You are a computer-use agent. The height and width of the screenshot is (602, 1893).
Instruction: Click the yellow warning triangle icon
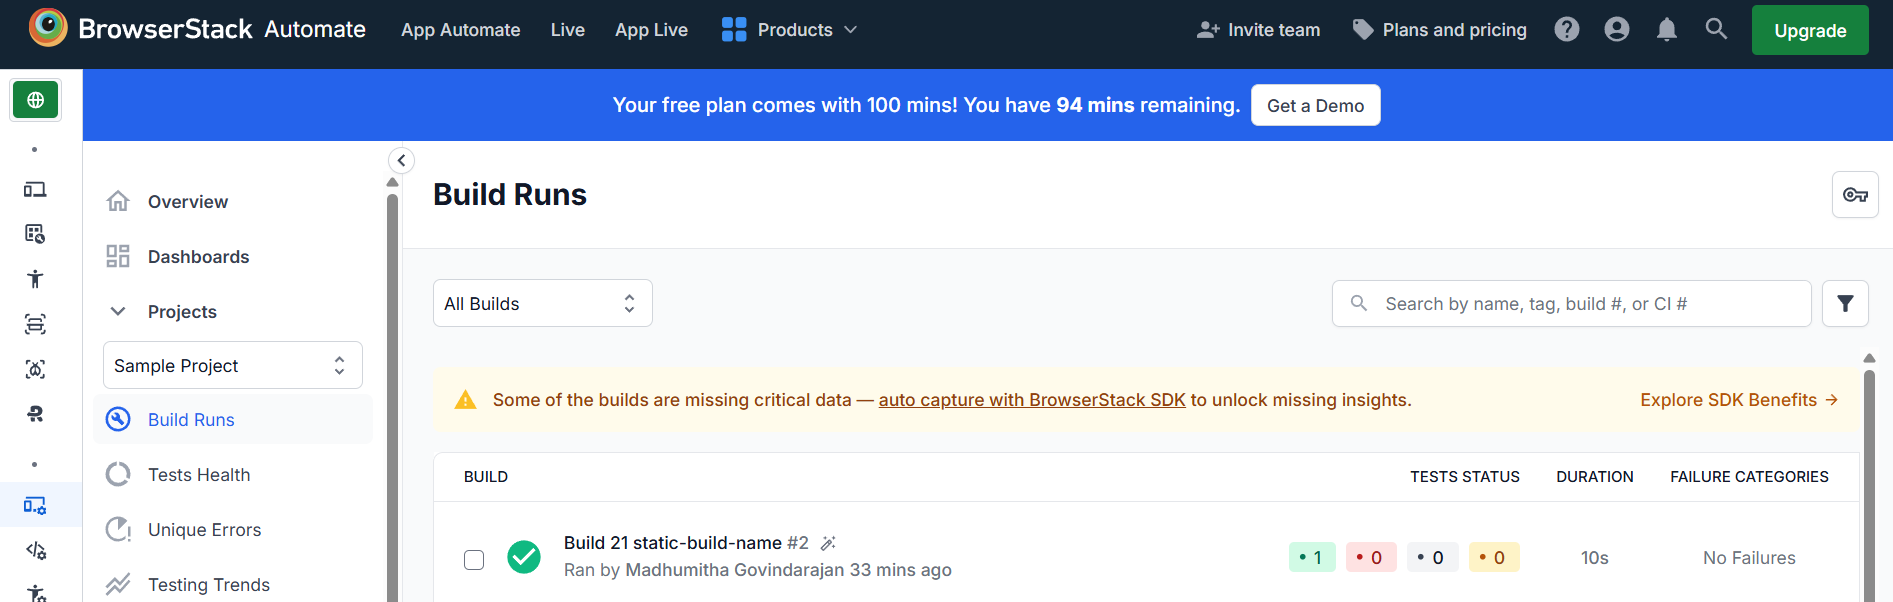(x=465, y=400)
